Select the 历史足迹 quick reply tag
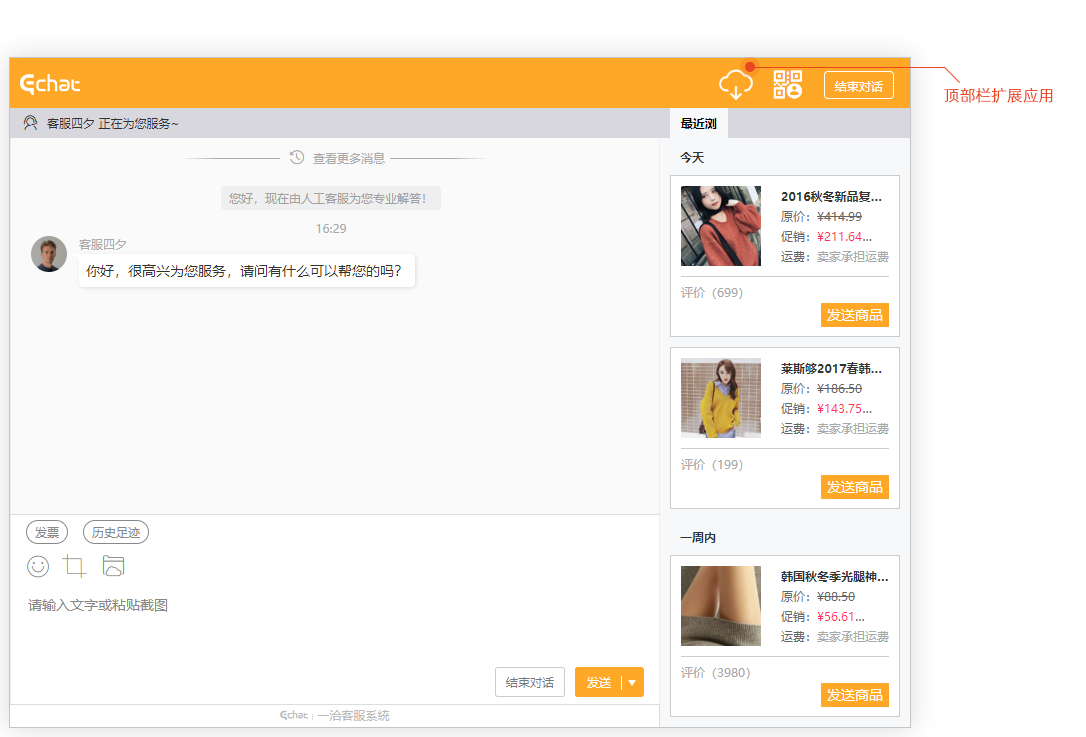This screenshot has height=737, width=1086. [116, 533]
